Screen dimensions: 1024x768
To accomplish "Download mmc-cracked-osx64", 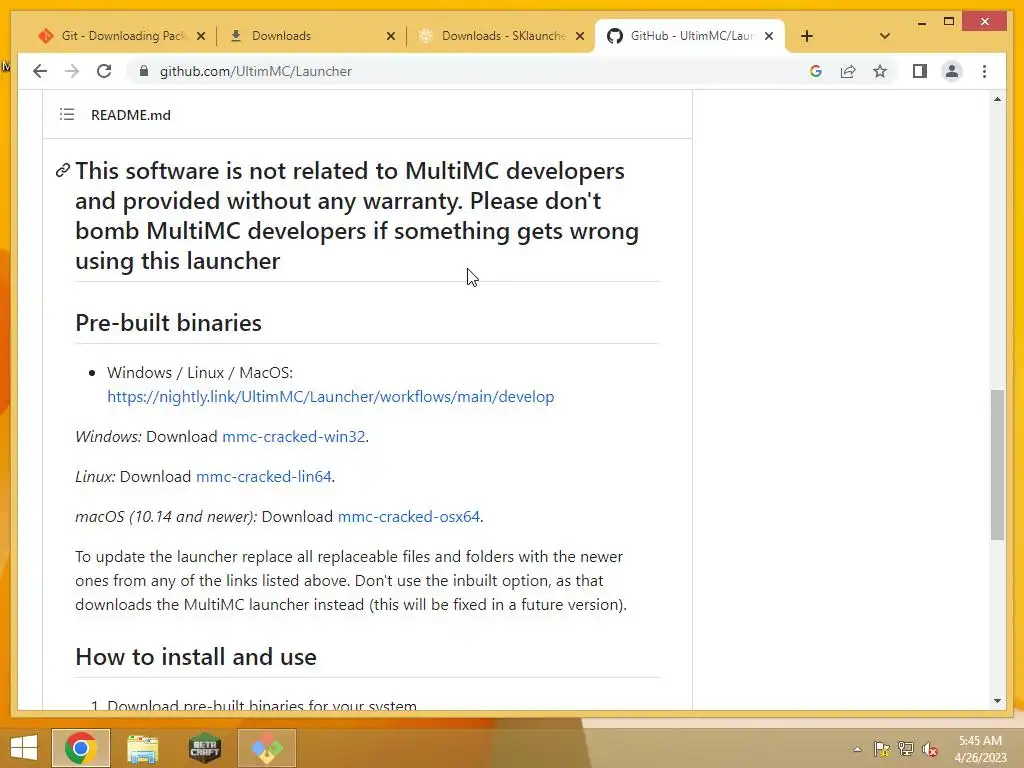I will click(409, 517).
